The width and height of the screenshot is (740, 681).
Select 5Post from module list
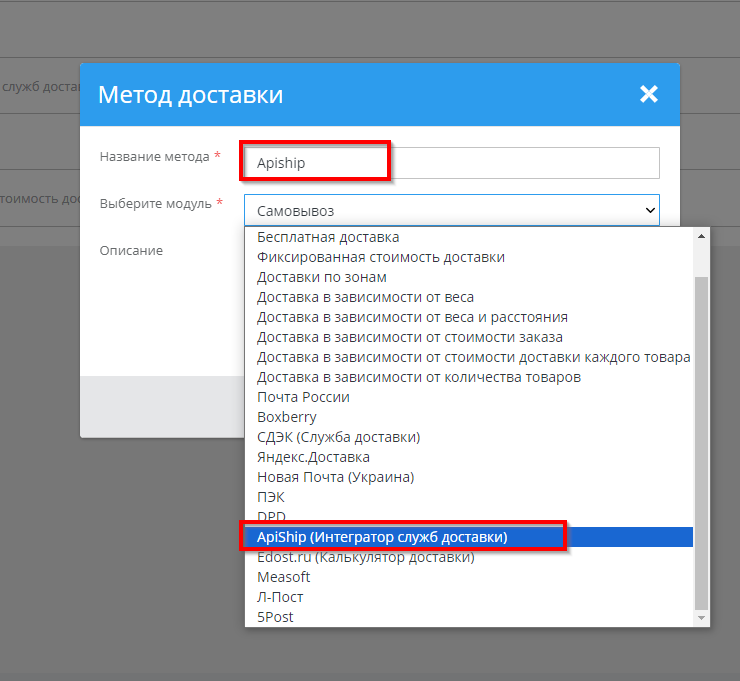pyautogui.click(x=275, y=617)
